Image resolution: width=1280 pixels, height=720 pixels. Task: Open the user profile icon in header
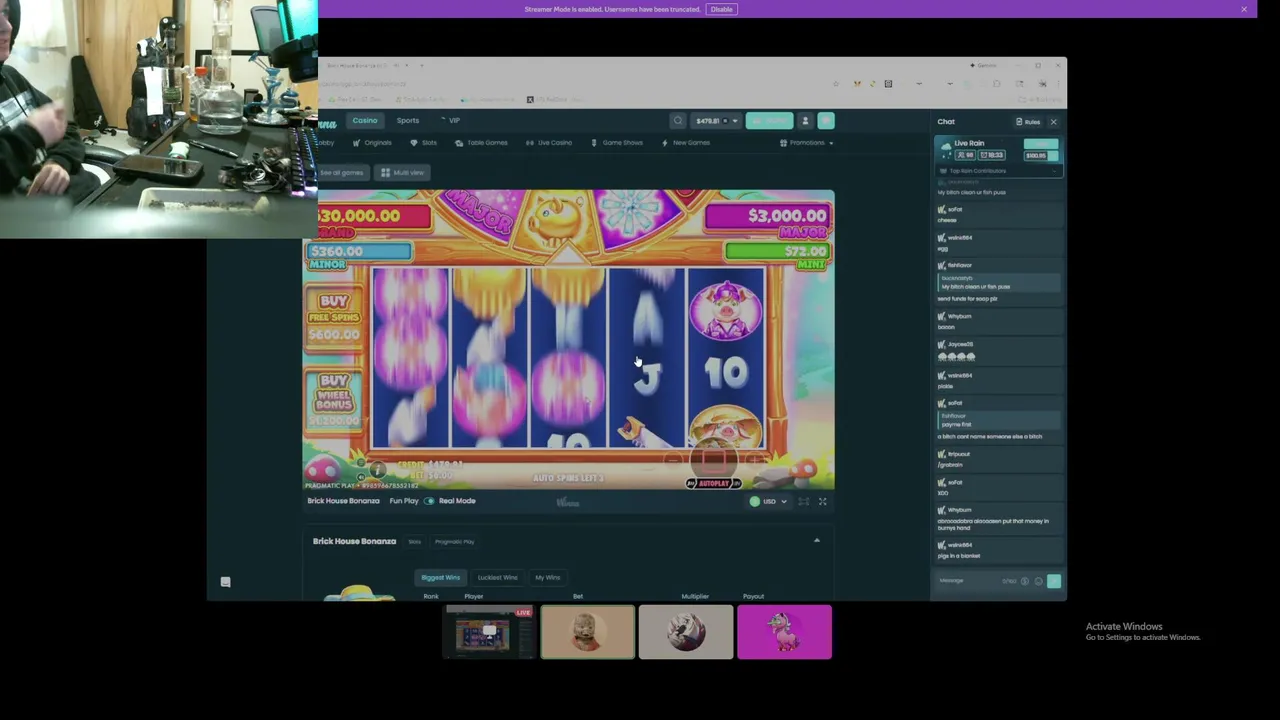805,121
